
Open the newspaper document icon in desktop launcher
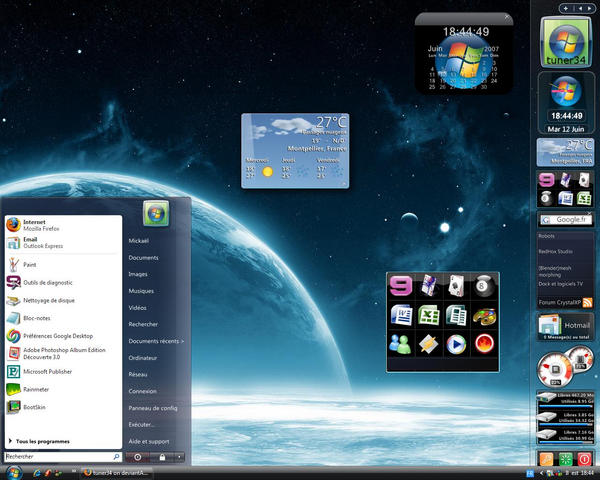[456, 315]
